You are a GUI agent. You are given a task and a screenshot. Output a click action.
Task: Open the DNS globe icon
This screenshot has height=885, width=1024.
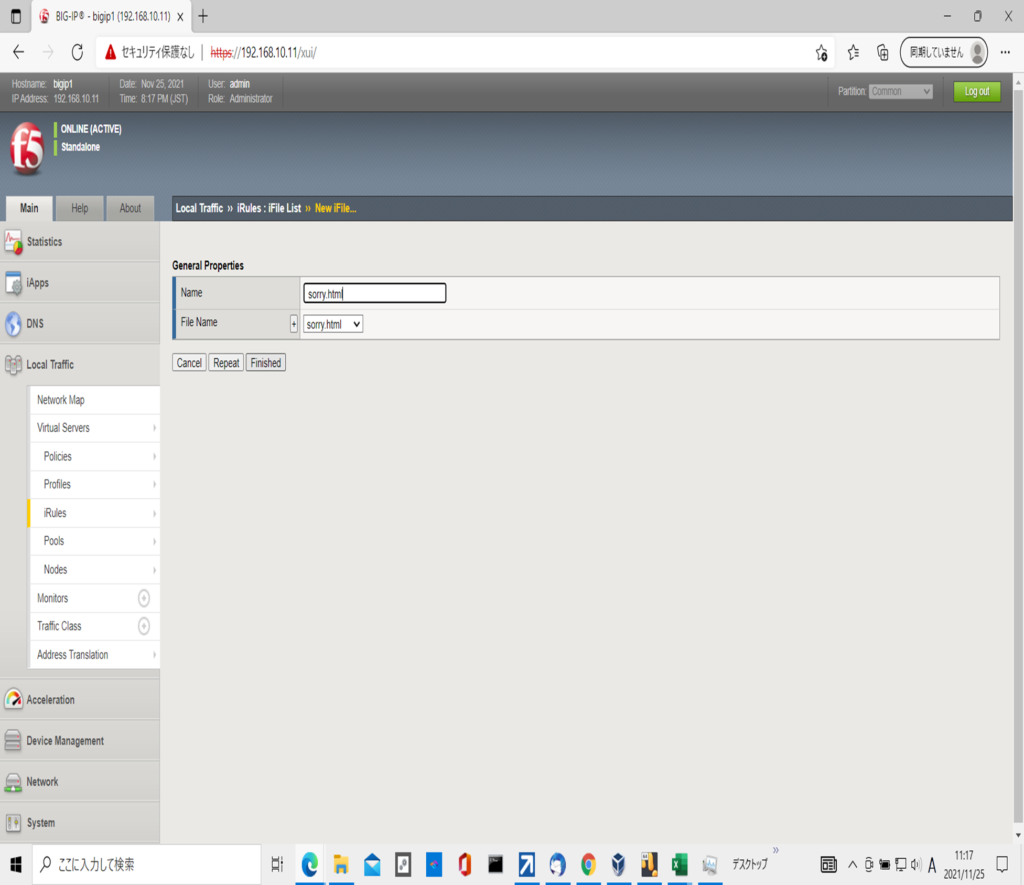13,324
